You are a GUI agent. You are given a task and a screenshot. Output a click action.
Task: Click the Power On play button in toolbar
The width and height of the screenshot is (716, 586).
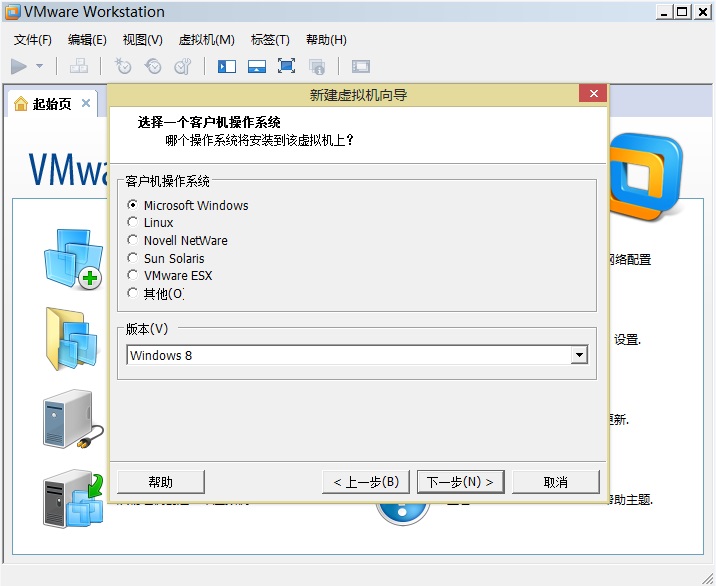pos(19,67)
